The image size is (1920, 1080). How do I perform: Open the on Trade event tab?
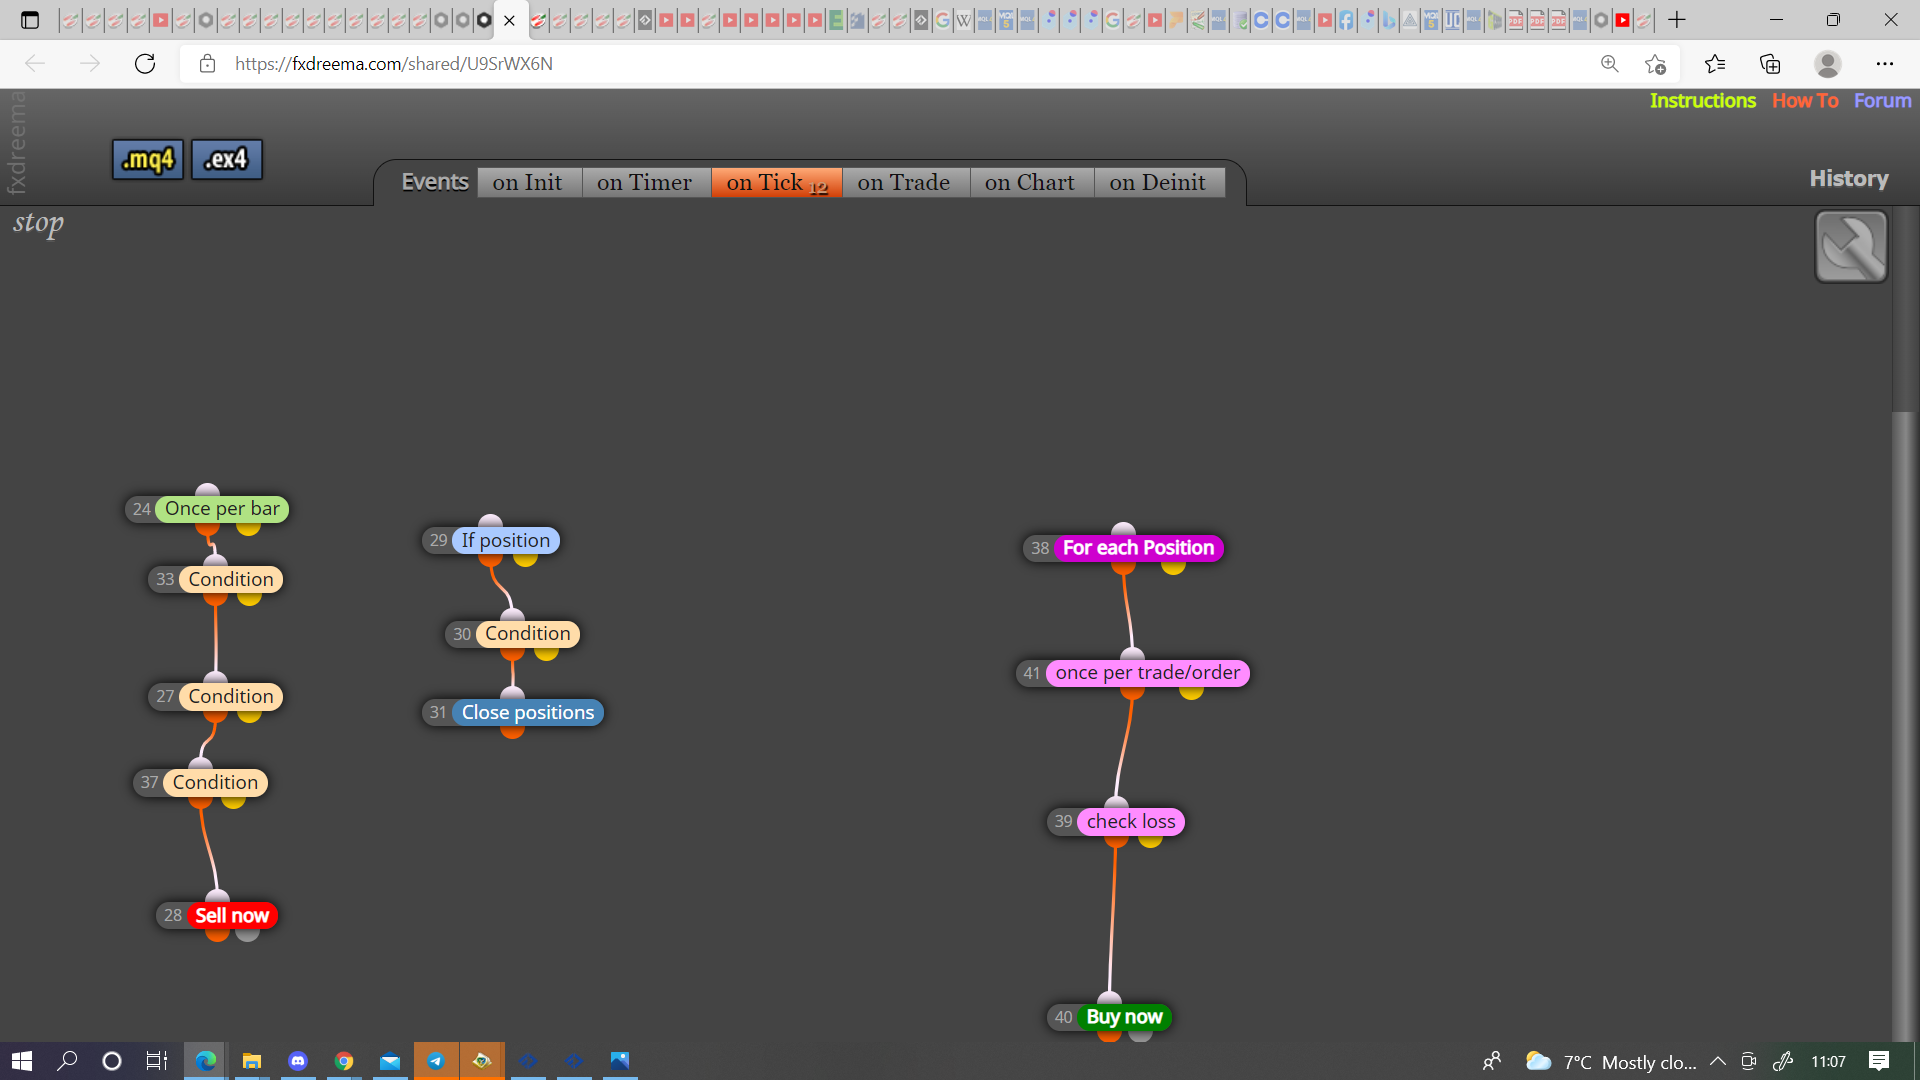tap(904, 182)
